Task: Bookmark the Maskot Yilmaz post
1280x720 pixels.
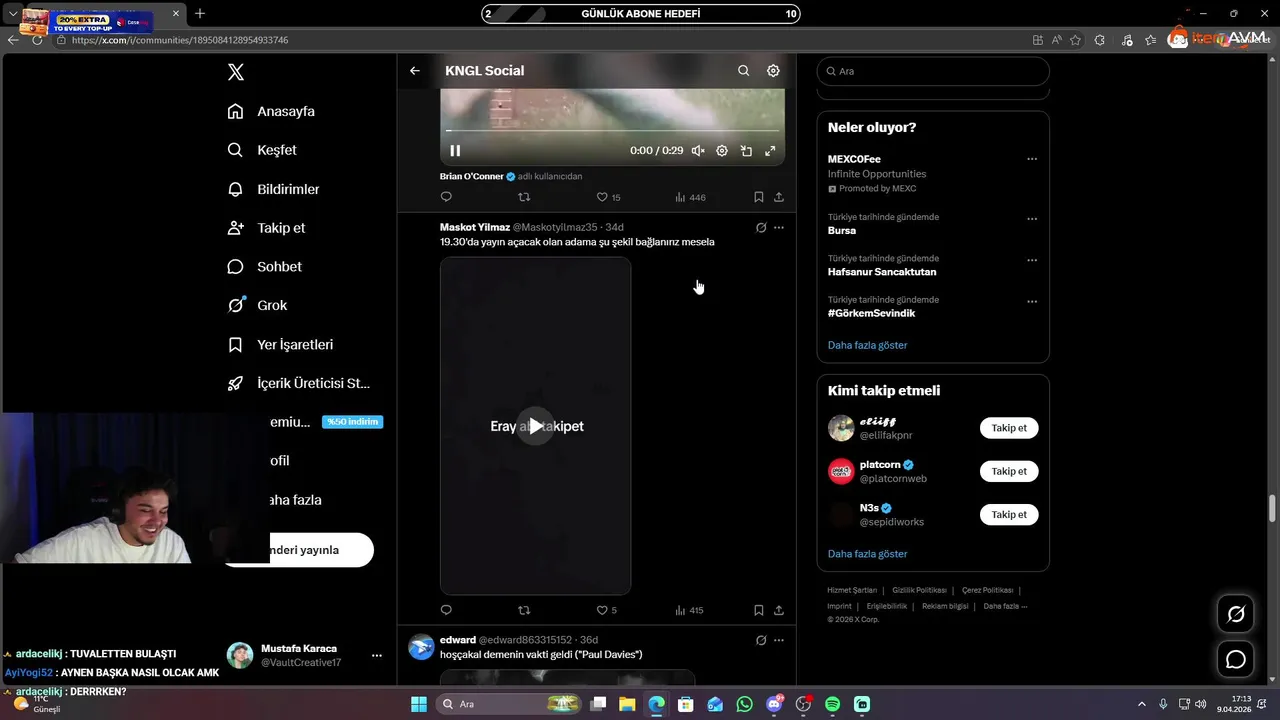Action: click(759, 610)
